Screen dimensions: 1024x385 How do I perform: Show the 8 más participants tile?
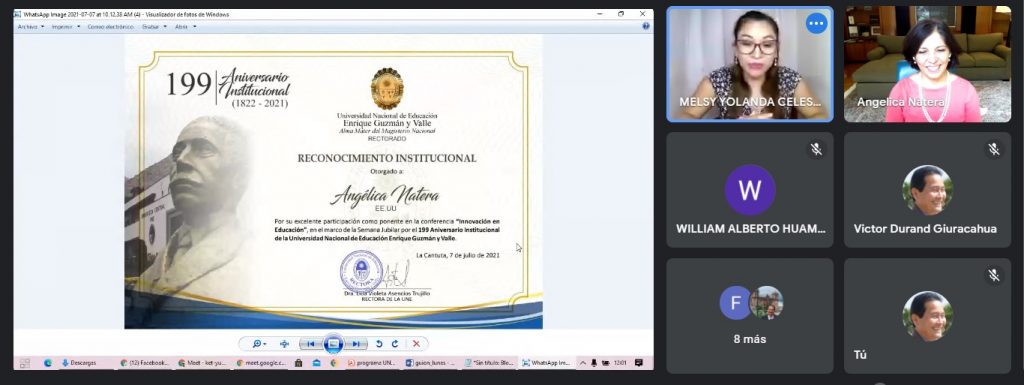pos(750,315)
